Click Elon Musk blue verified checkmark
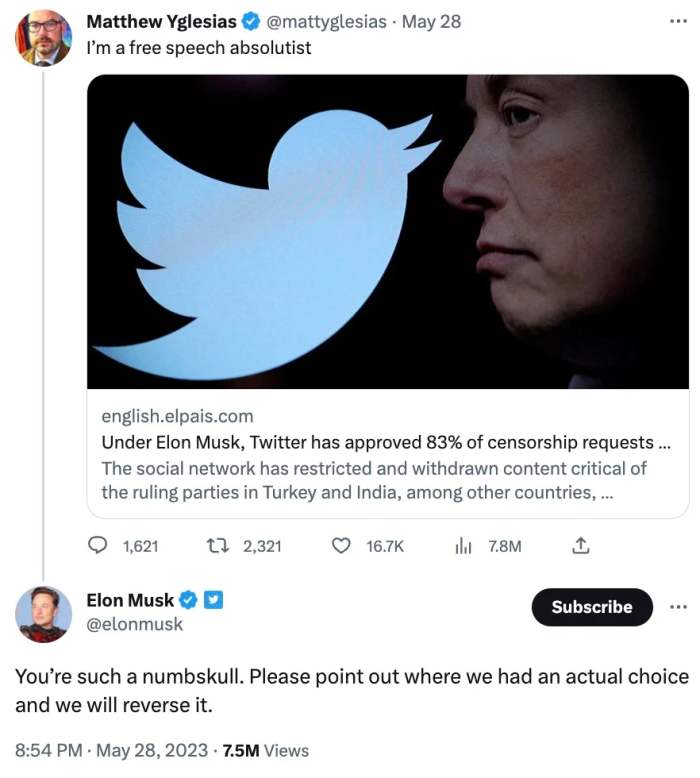700x778 pixels. [188, 600]
